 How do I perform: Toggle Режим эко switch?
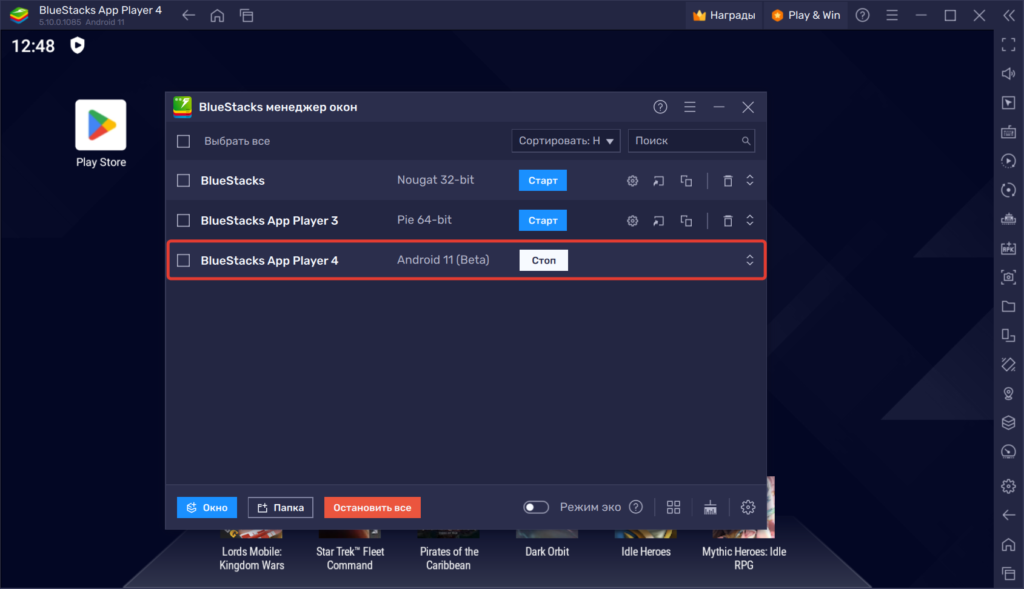[x=536, y=507]
